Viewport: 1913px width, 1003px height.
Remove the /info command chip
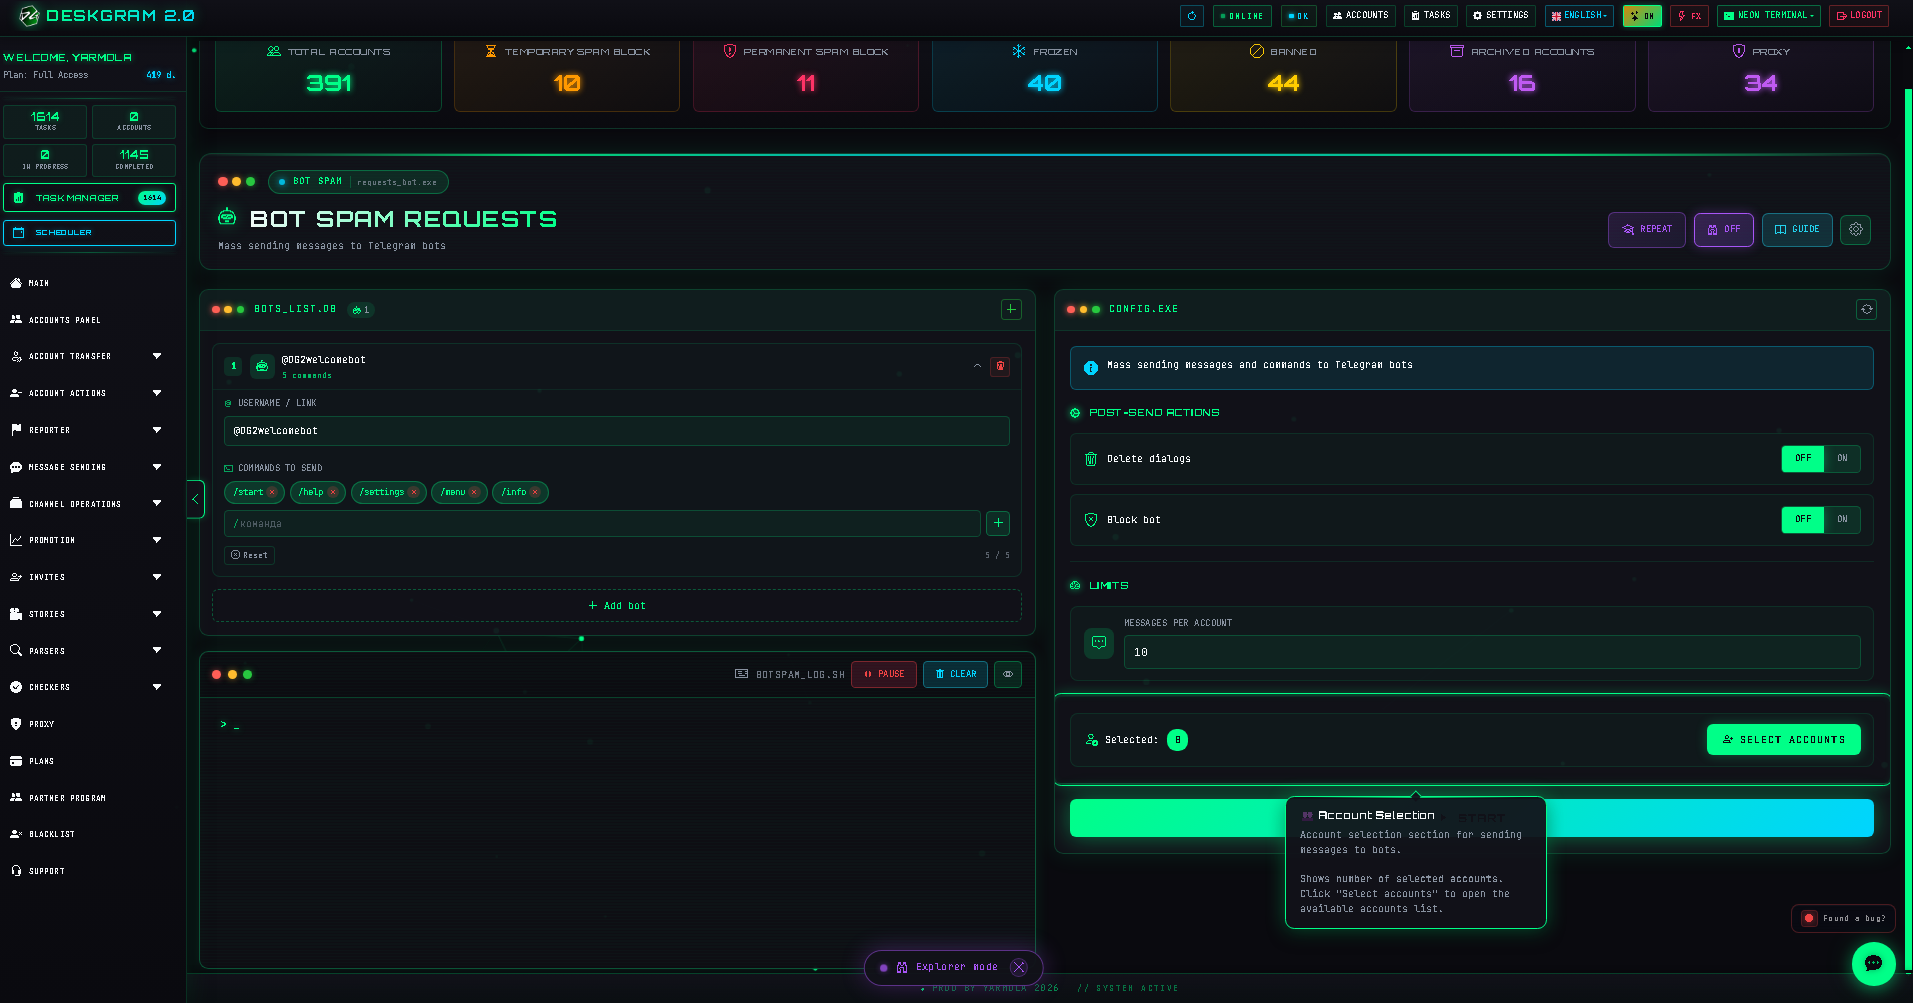pyautogui.click(x=535, y=492)
